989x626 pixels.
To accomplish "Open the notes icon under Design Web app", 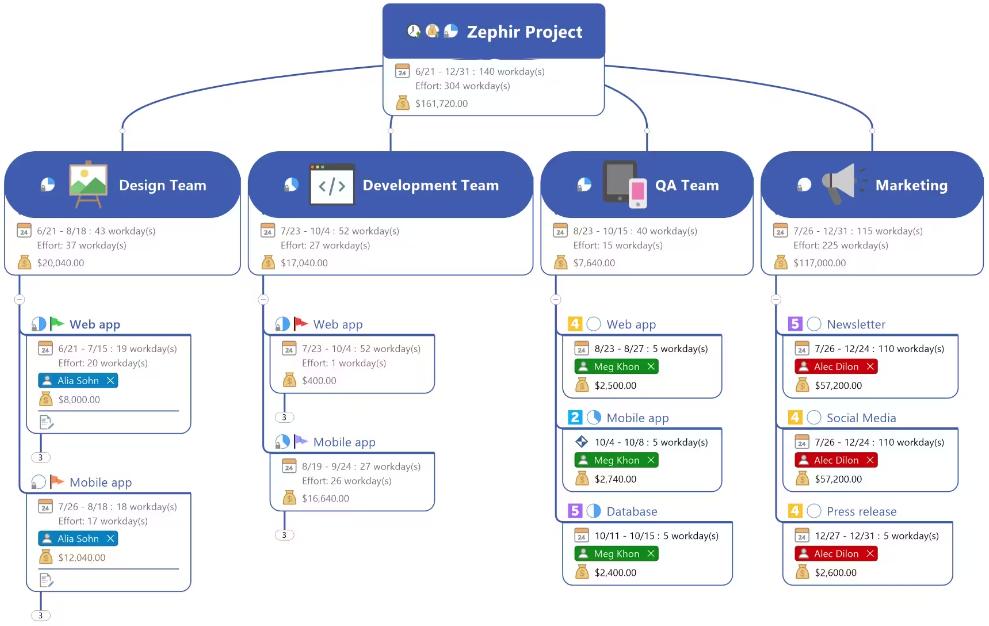I will coord(46,422).
